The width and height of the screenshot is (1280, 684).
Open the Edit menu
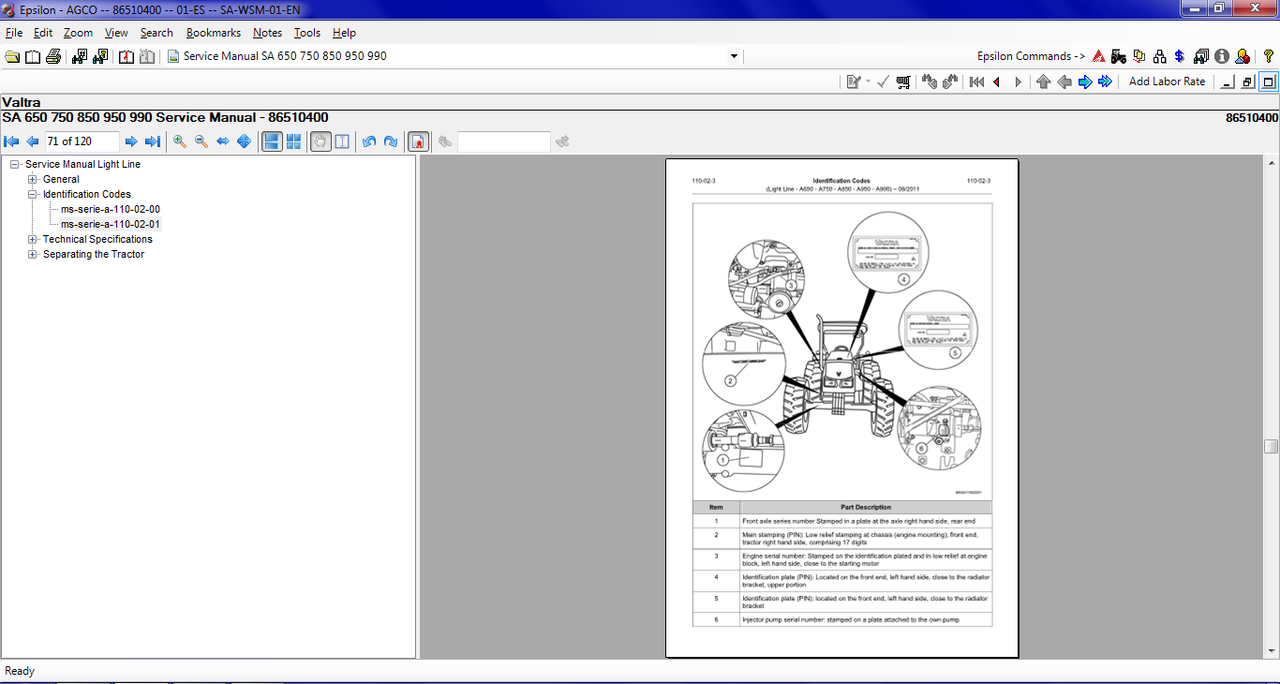pos(43,33)
